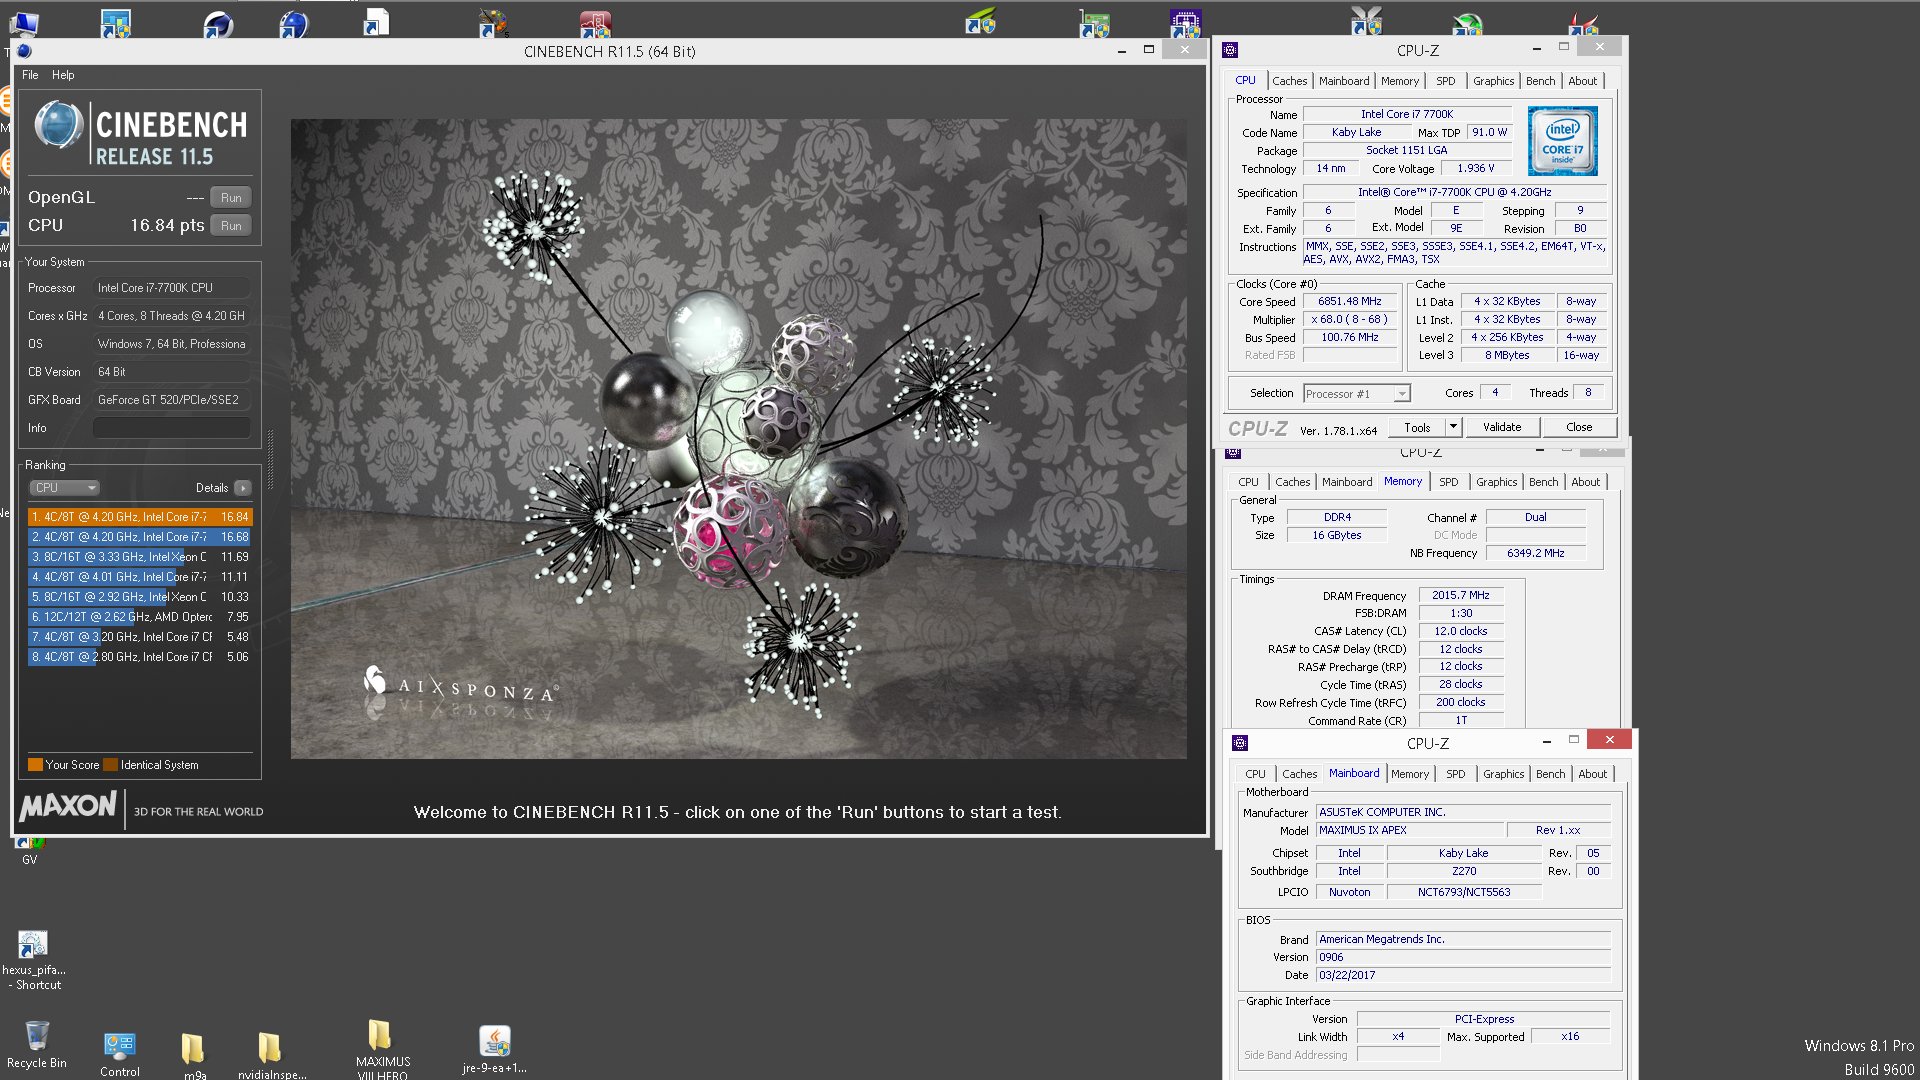
Task: Open Bench tab in top CPU-Z window
Action: (1540, 81)
